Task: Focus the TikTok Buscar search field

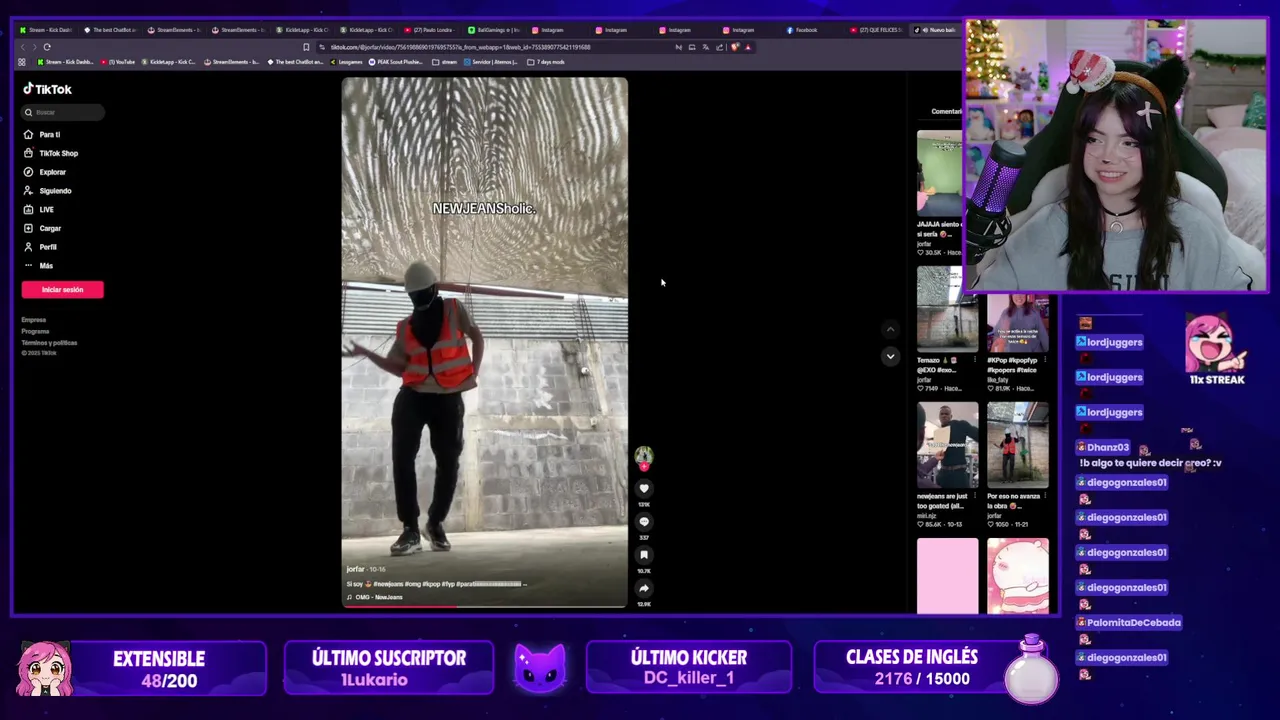Action: pos(63,112)
